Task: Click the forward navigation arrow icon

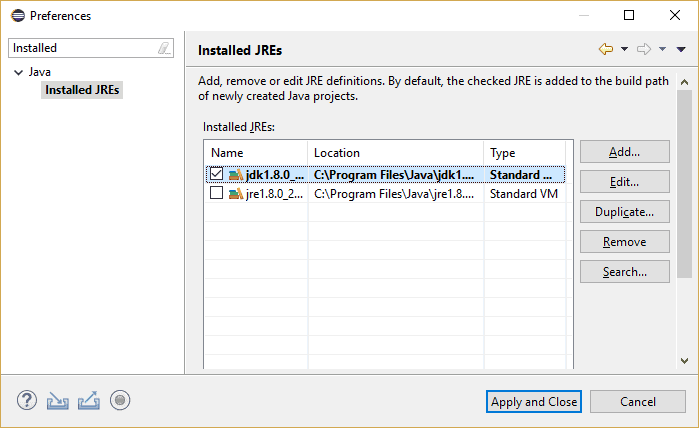Action: click(x=643, y=49)
